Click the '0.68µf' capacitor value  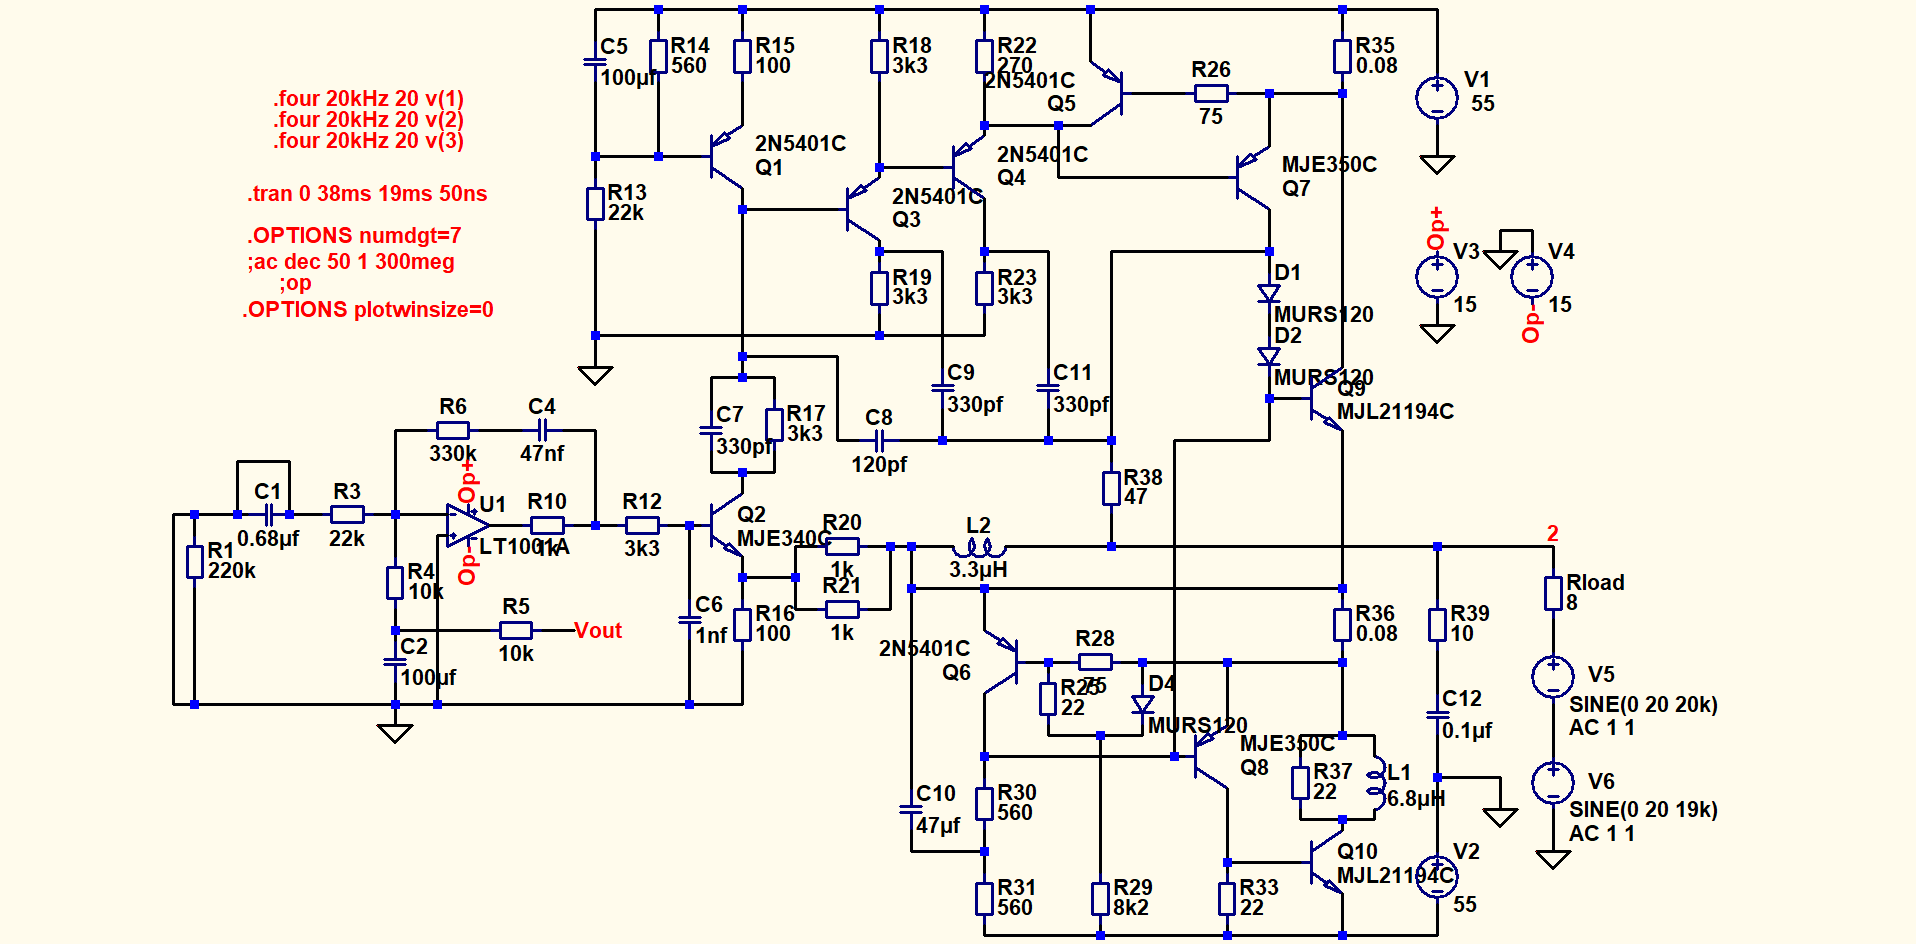click(268, 539)
